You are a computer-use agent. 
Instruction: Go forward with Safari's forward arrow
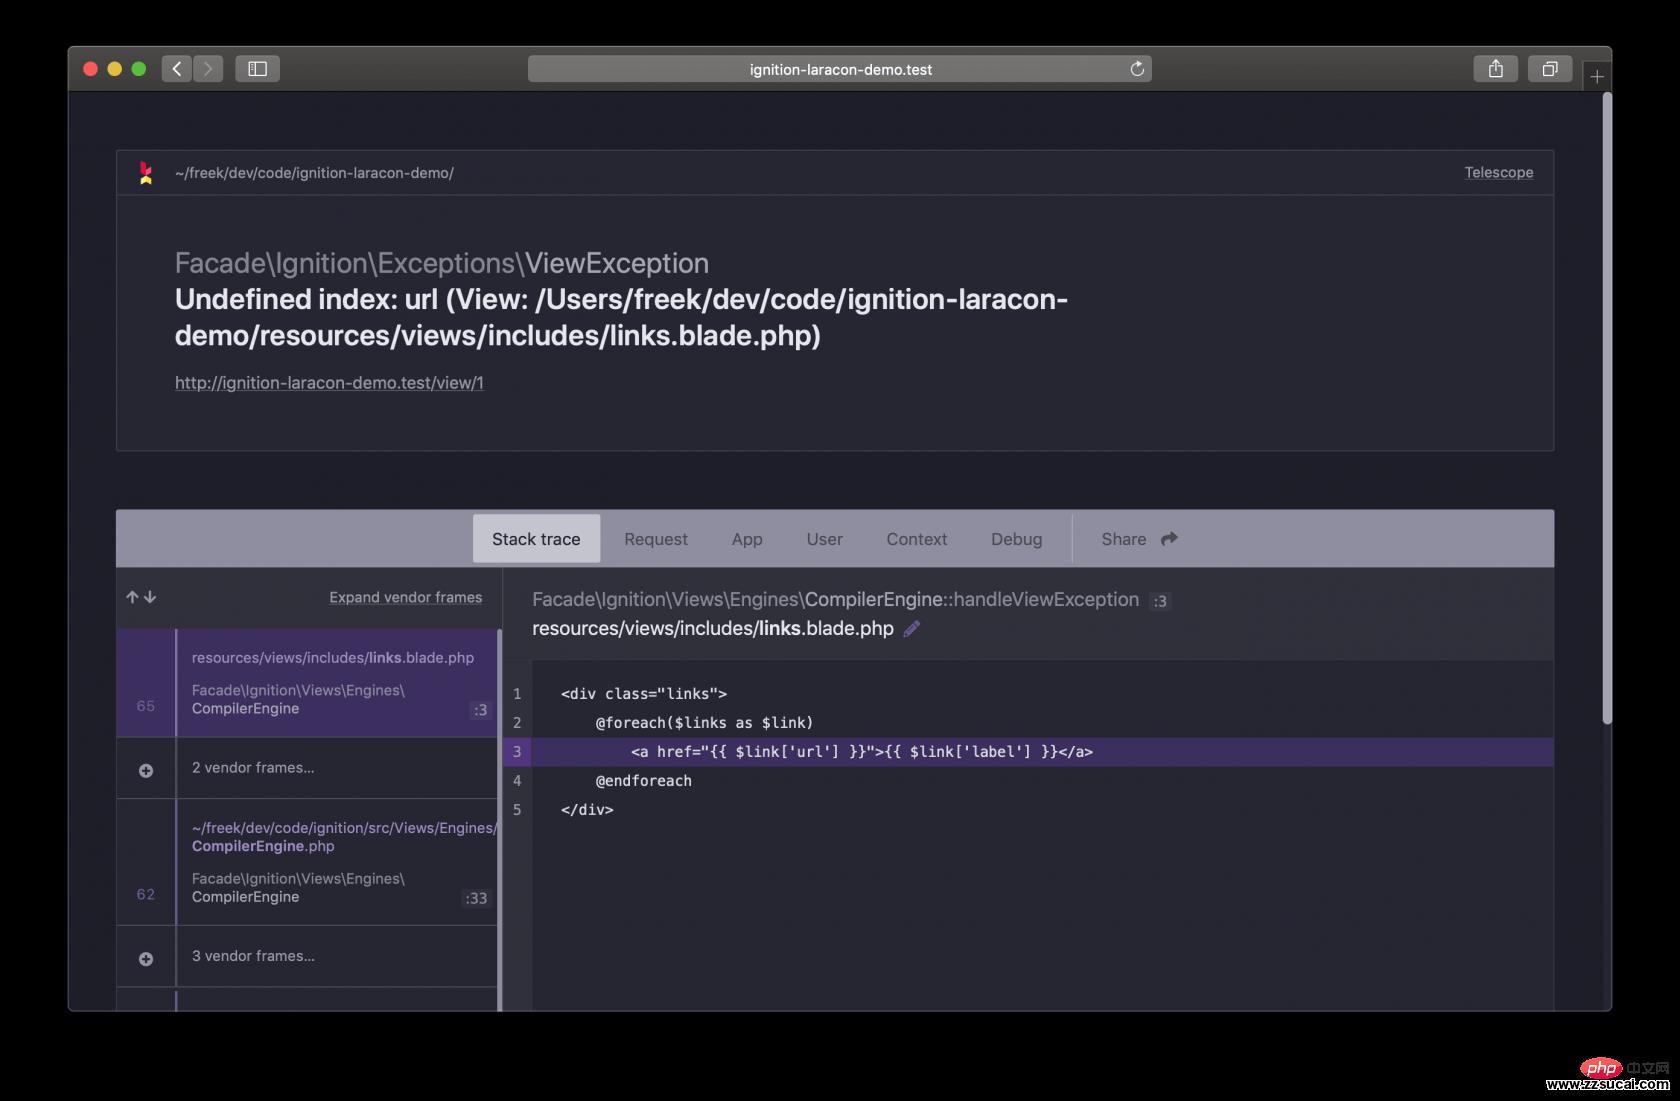(208, 69)
